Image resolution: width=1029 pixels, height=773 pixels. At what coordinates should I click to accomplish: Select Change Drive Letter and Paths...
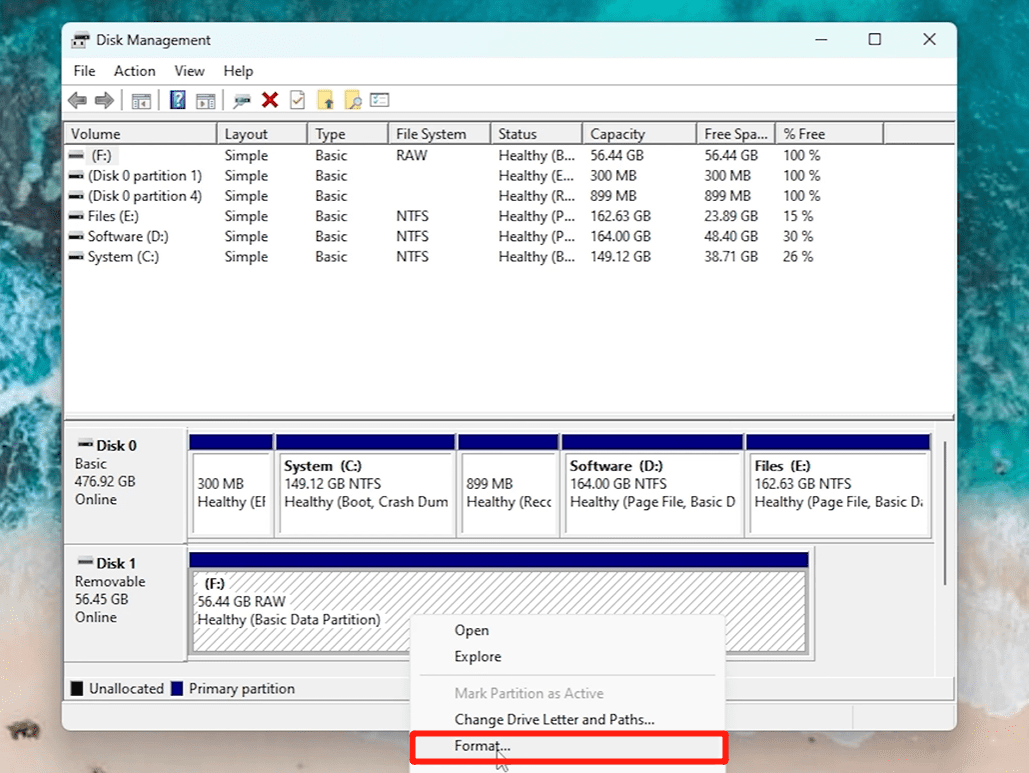tap(554, 719)
